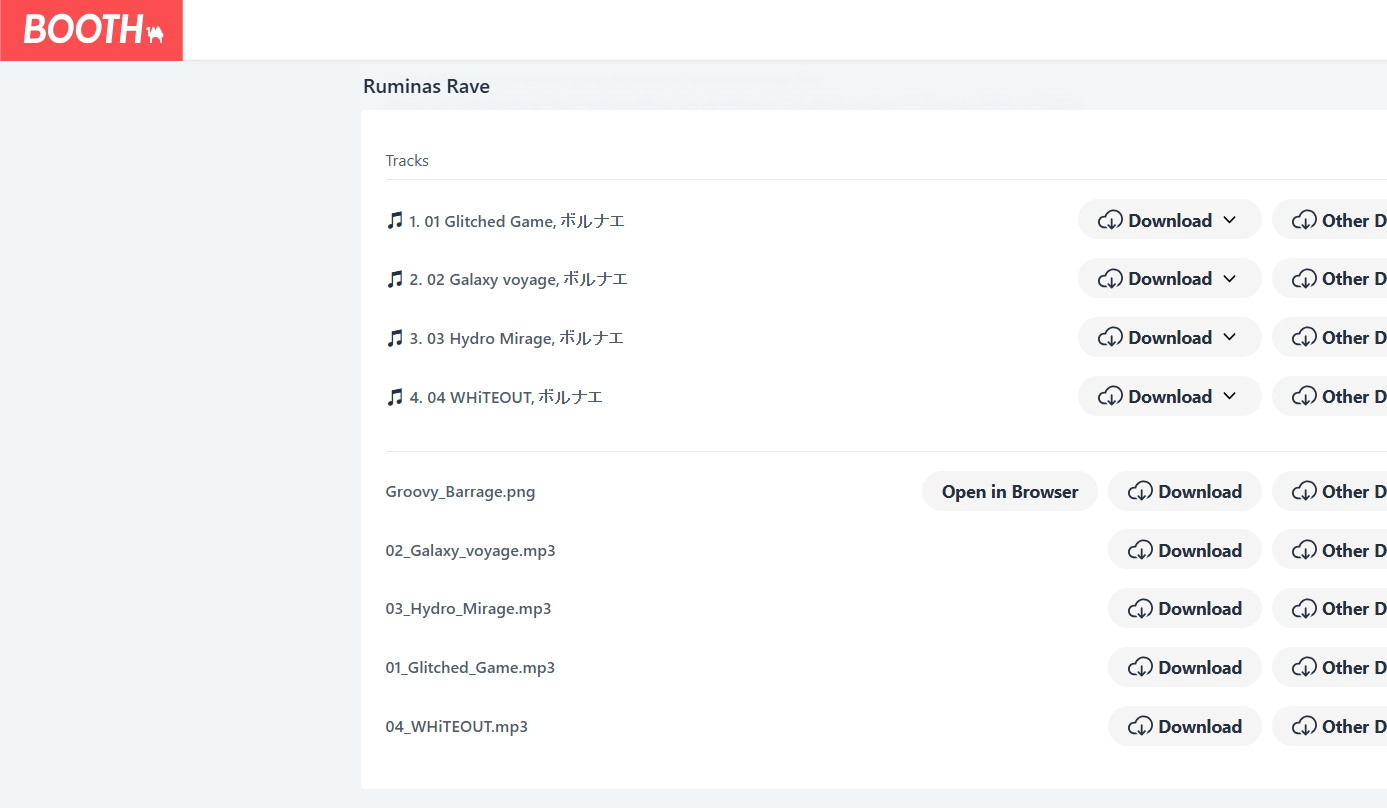The height and width of the screenshot is (808, 1387).
Task: Click music note icon beside WHiTEOUT track
Action: (395, 397)
